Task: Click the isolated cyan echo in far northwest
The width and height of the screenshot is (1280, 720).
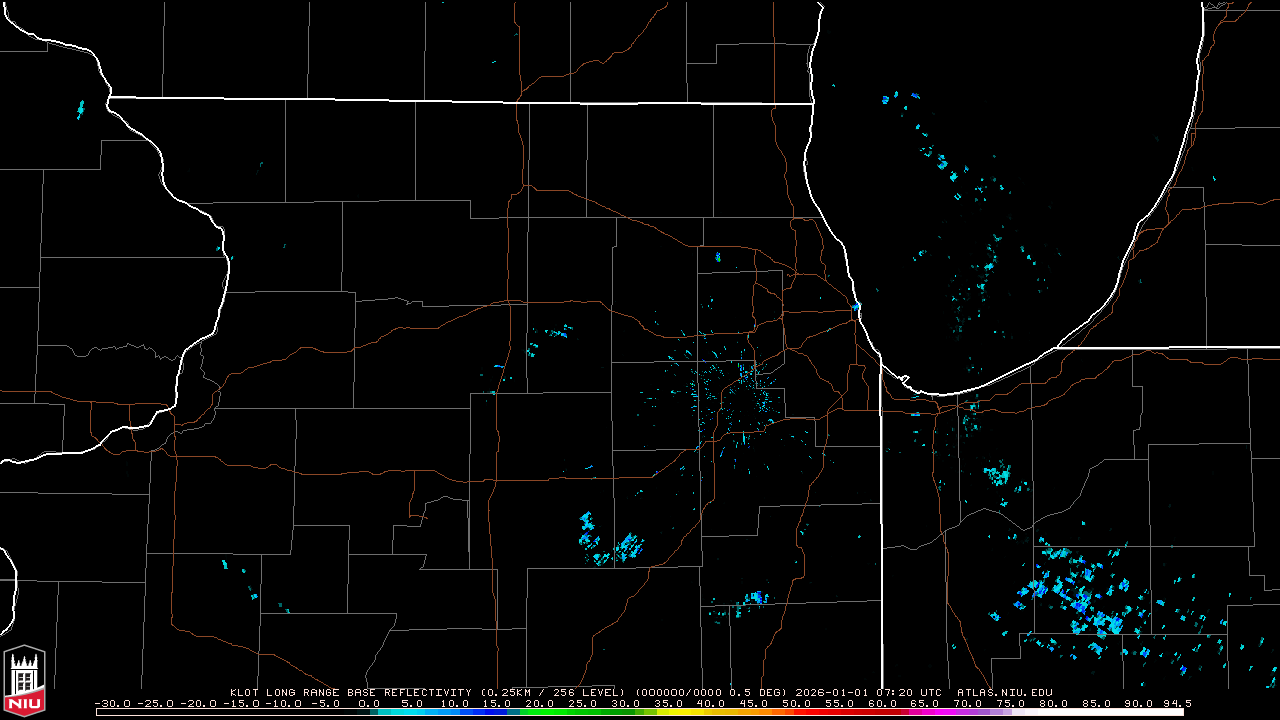Action: [x=80, y=108]
